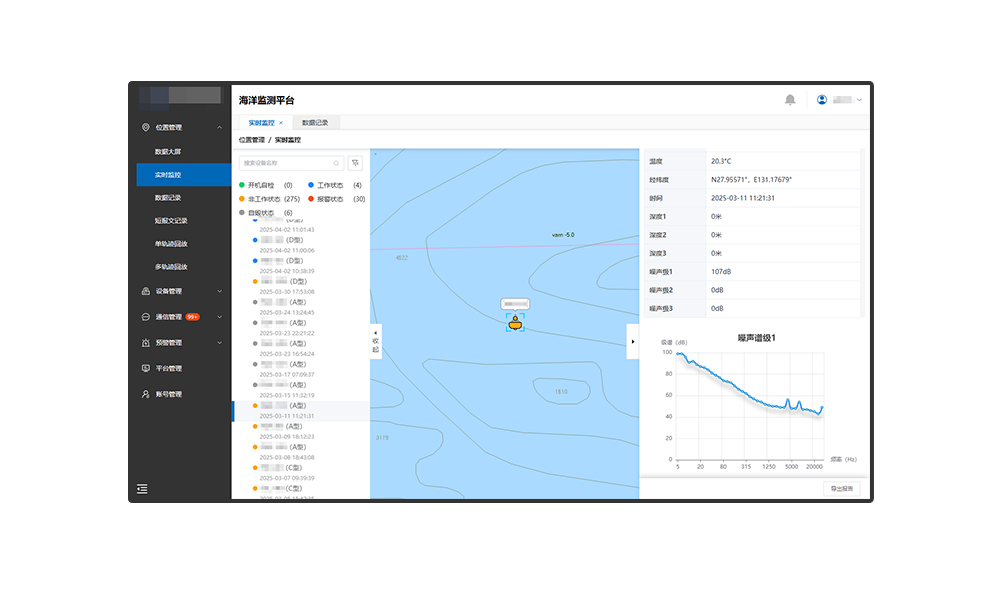This screenshot has height=600, width=1000.
Task: Click the 设备管理 device icon
Action: pos(145,291)
